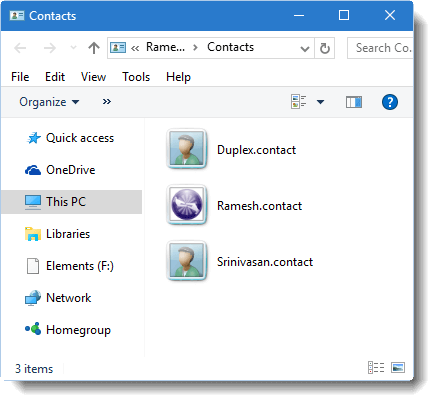Expand the Organize dropdown menu

click(x=49, y=102)
